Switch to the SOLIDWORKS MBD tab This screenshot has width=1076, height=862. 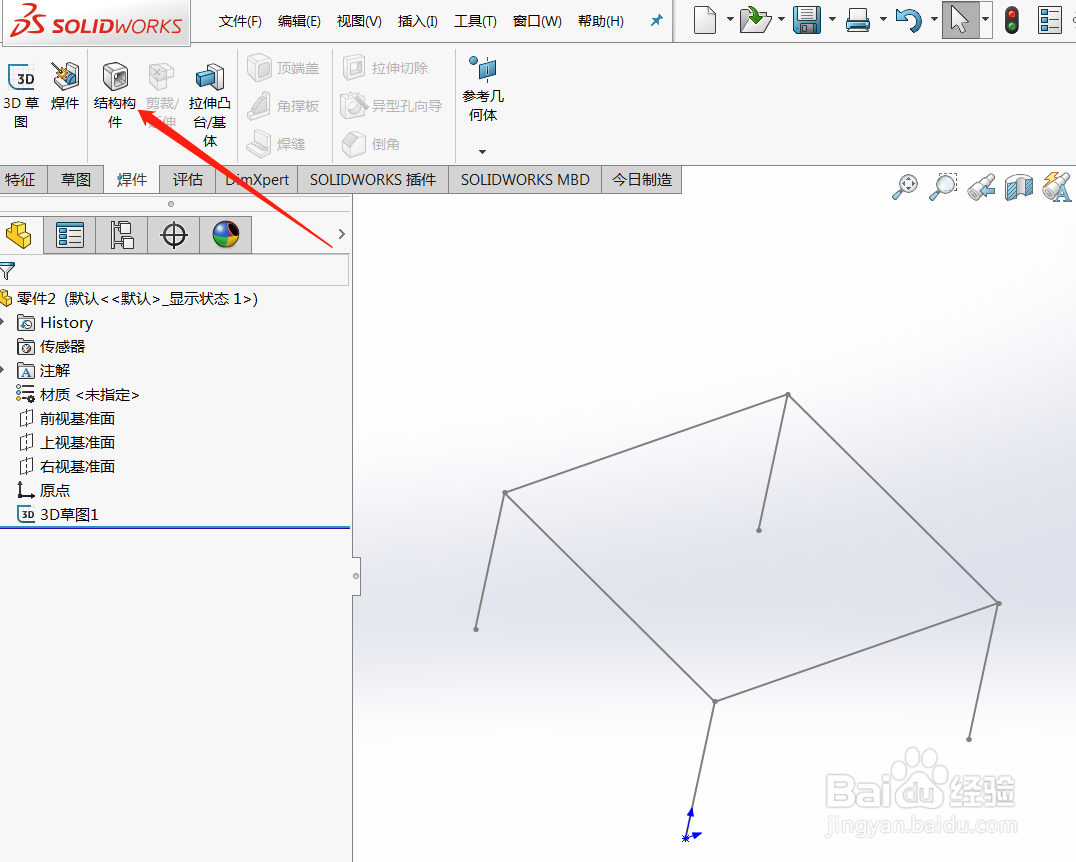[525, 180]
